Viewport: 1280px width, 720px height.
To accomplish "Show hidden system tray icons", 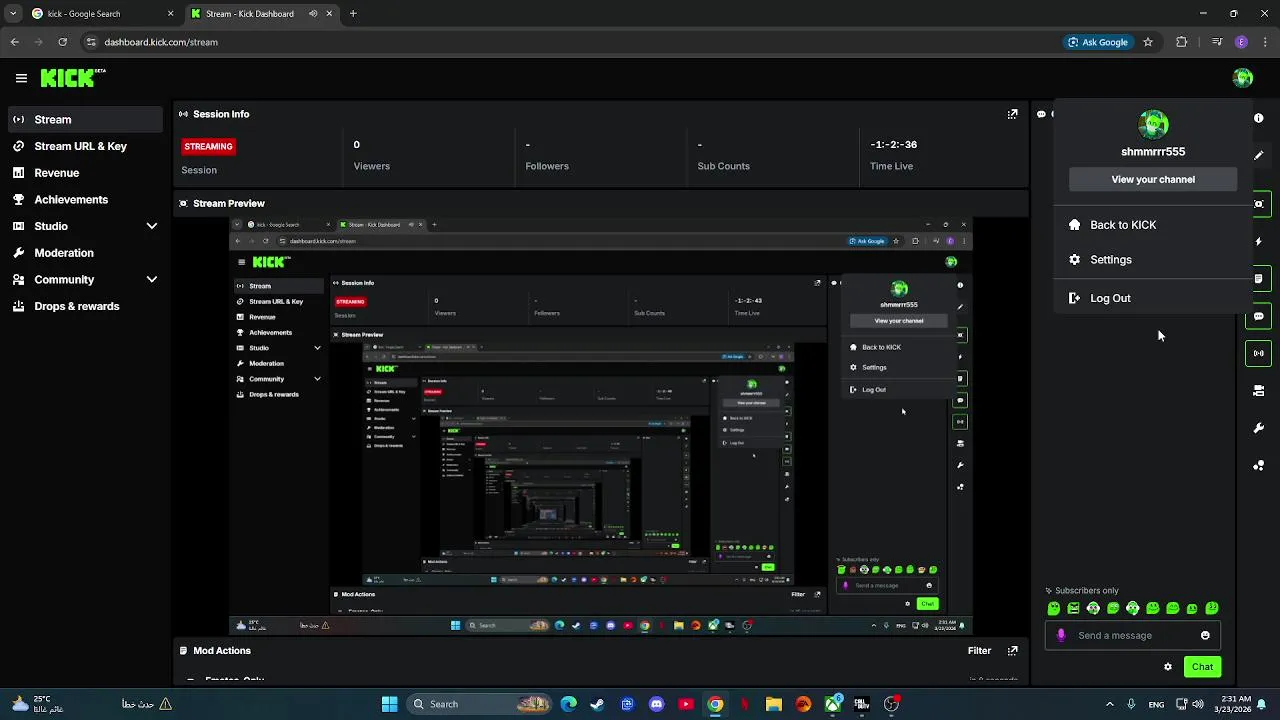I will pos(1109,704).
